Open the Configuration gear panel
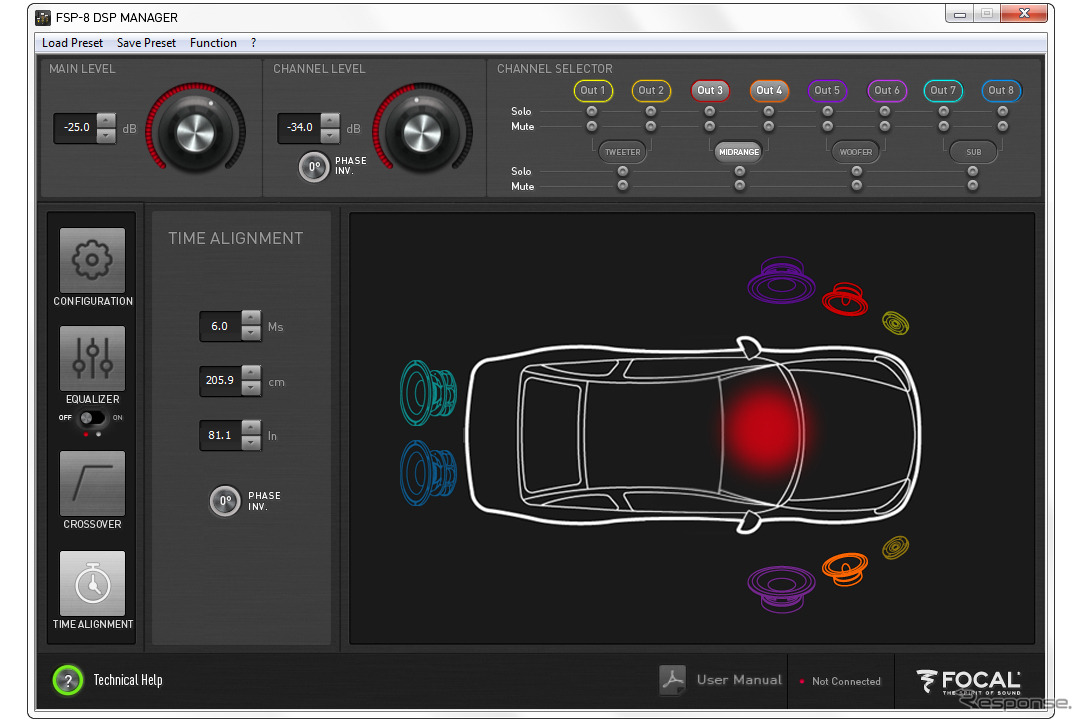Viewport: 1083px width, 722px height. click(x=93, y=260)
